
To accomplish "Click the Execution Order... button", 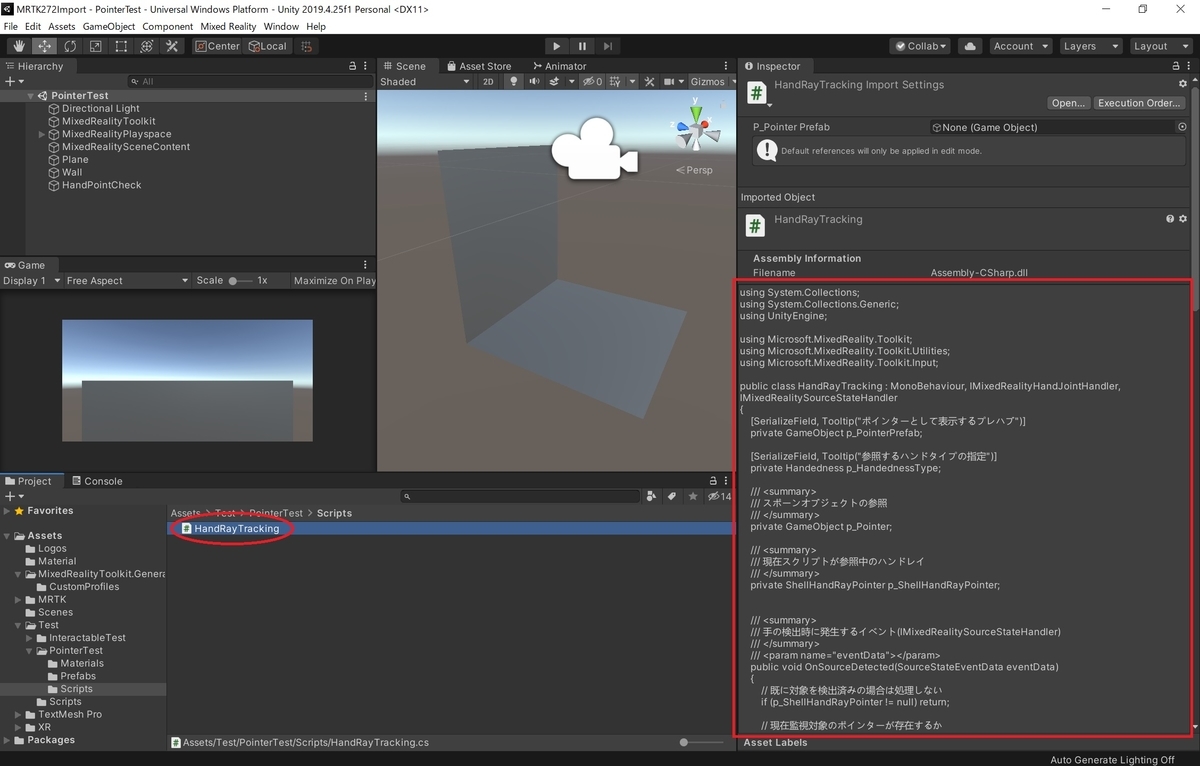I will (x=1139, y=103).
